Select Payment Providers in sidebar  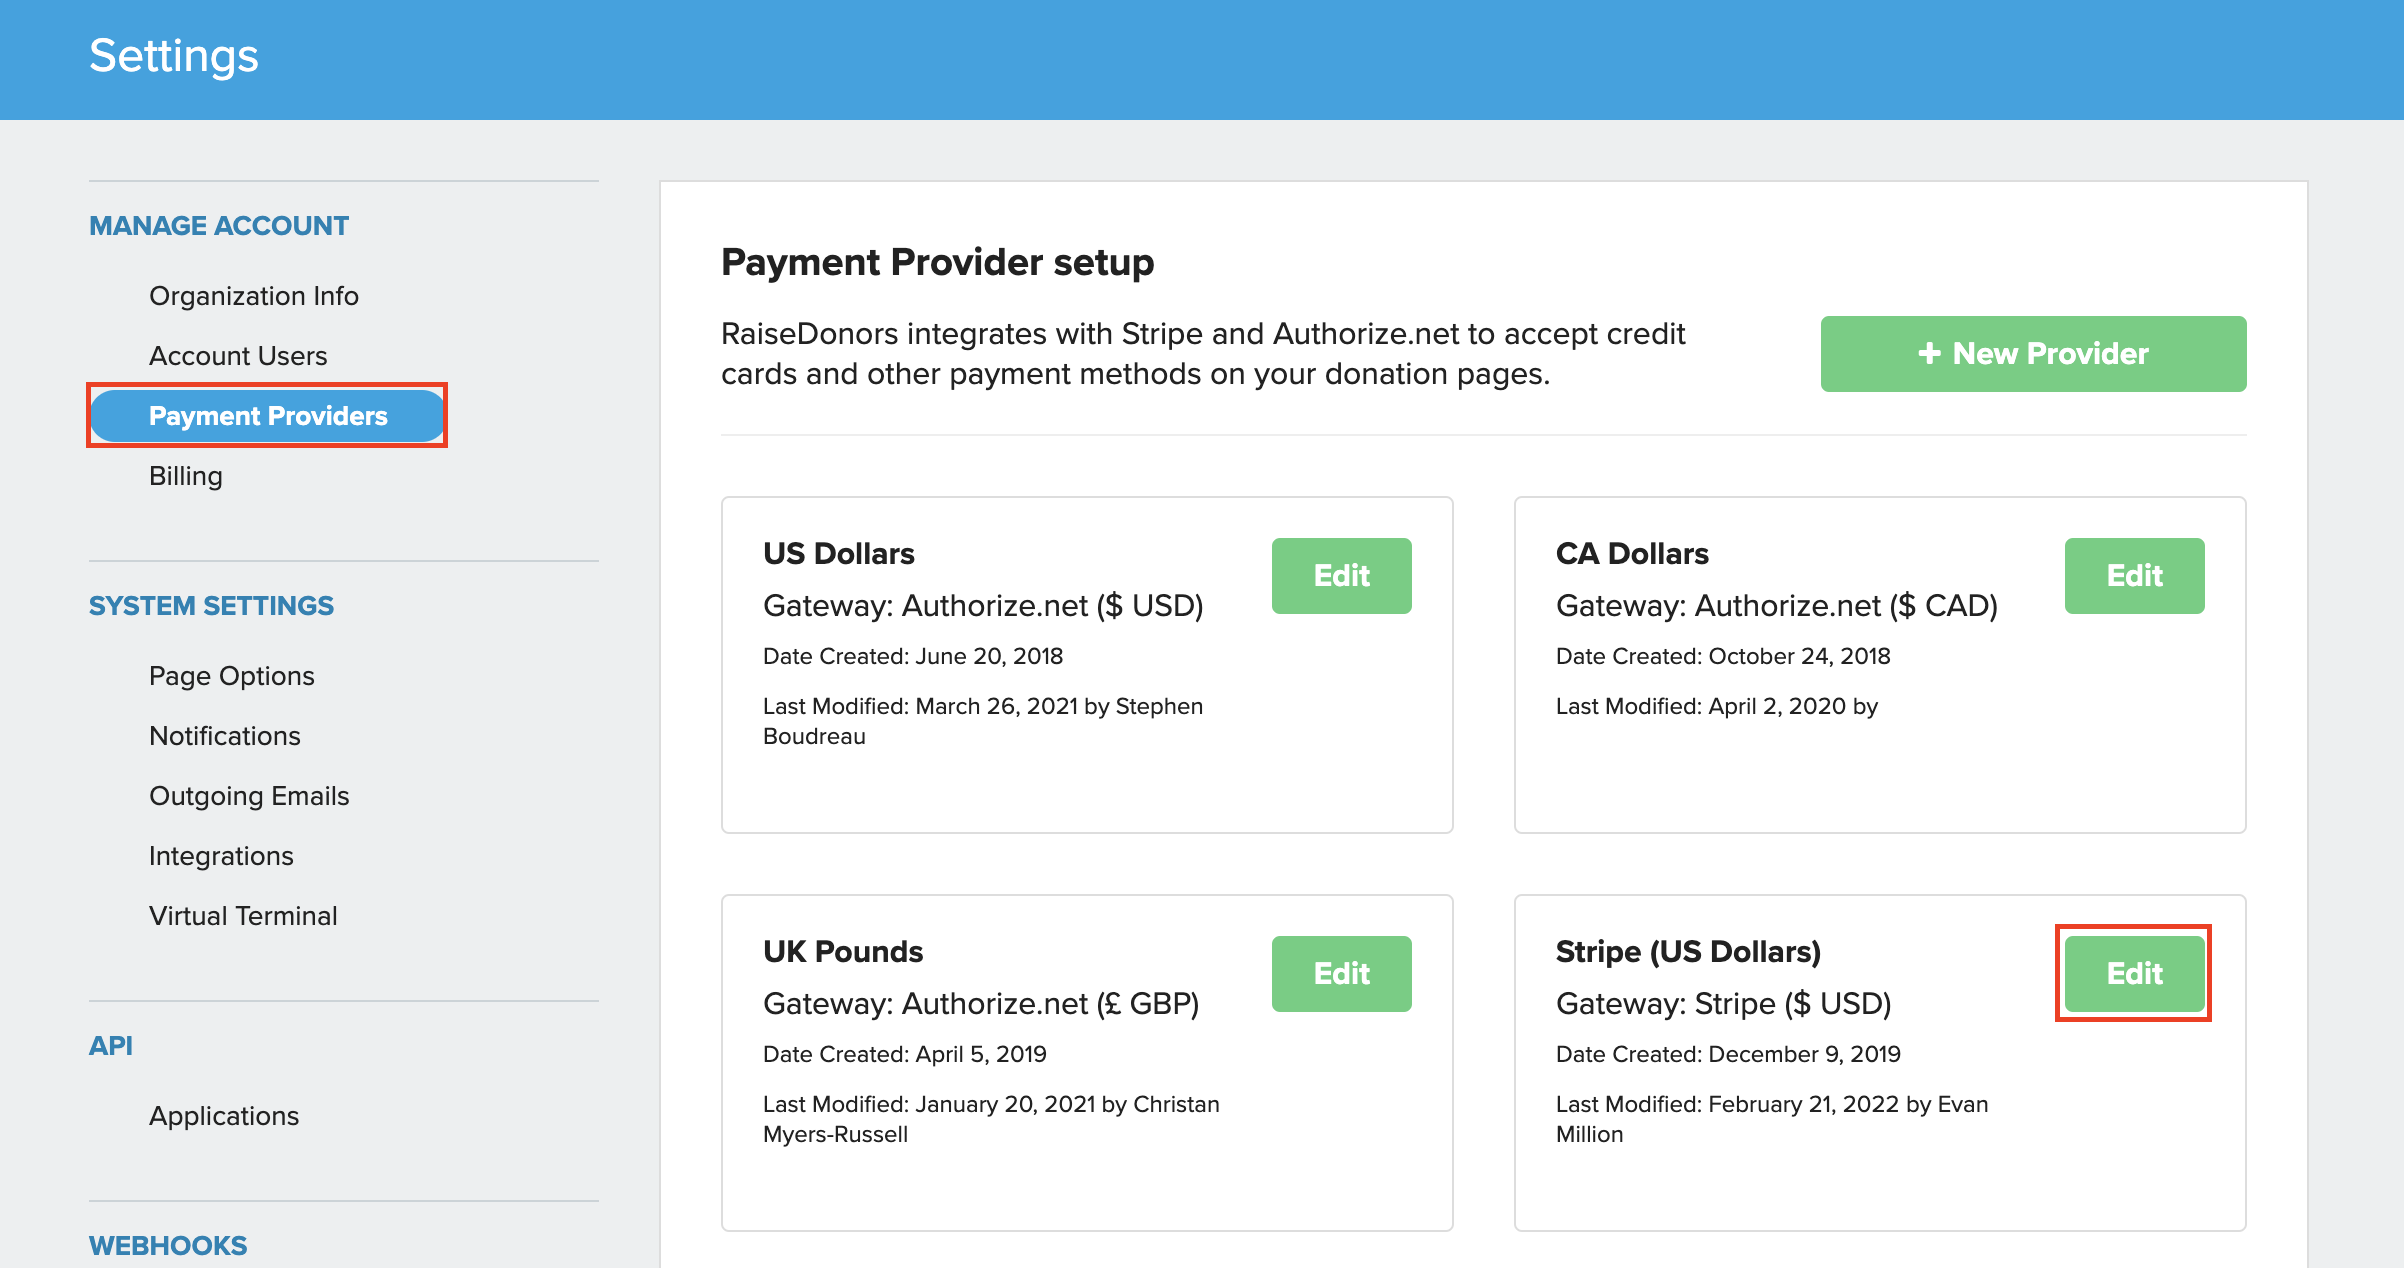[x=267, y=416]
